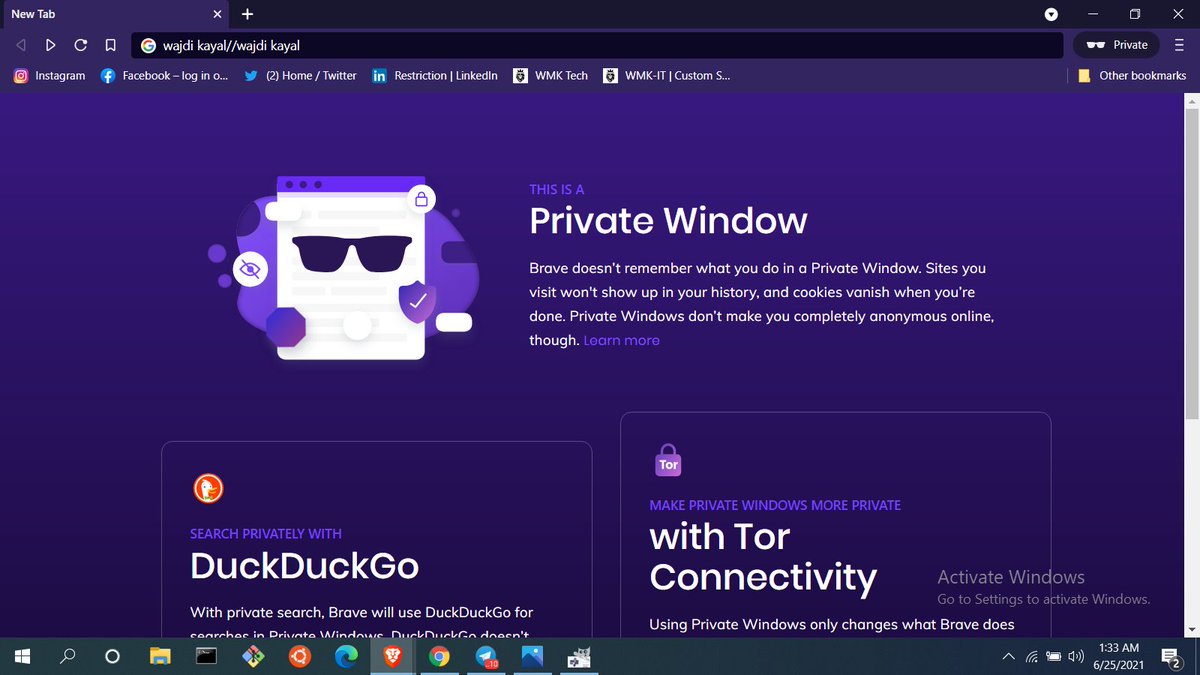Open the Brave hamburger menu

point(1180,45)
